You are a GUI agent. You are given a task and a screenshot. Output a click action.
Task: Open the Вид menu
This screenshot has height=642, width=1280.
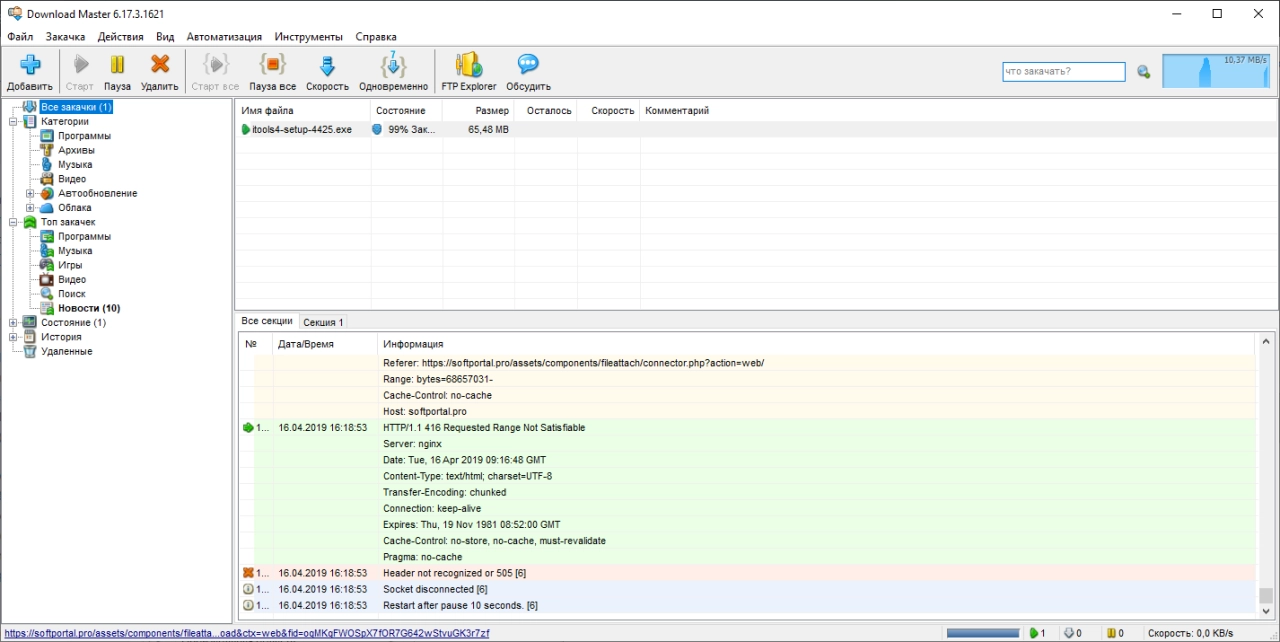(x=165, y=36)
